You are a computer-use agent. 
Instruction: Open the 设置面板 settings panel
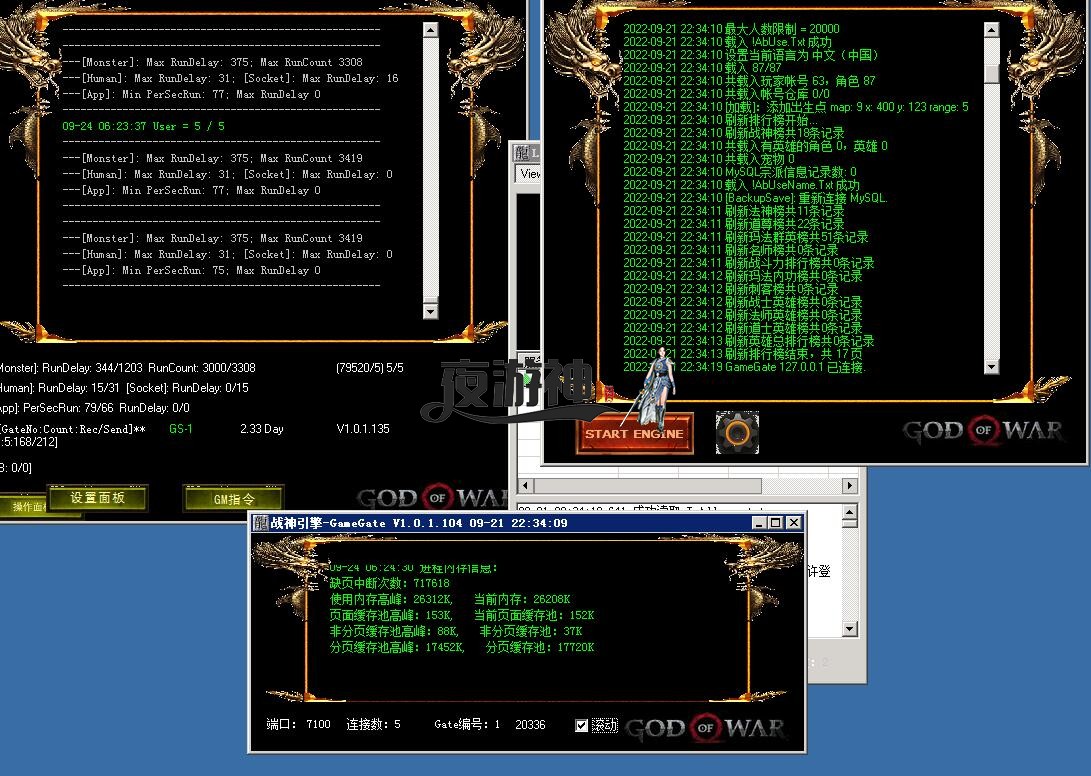click(97, 498)
